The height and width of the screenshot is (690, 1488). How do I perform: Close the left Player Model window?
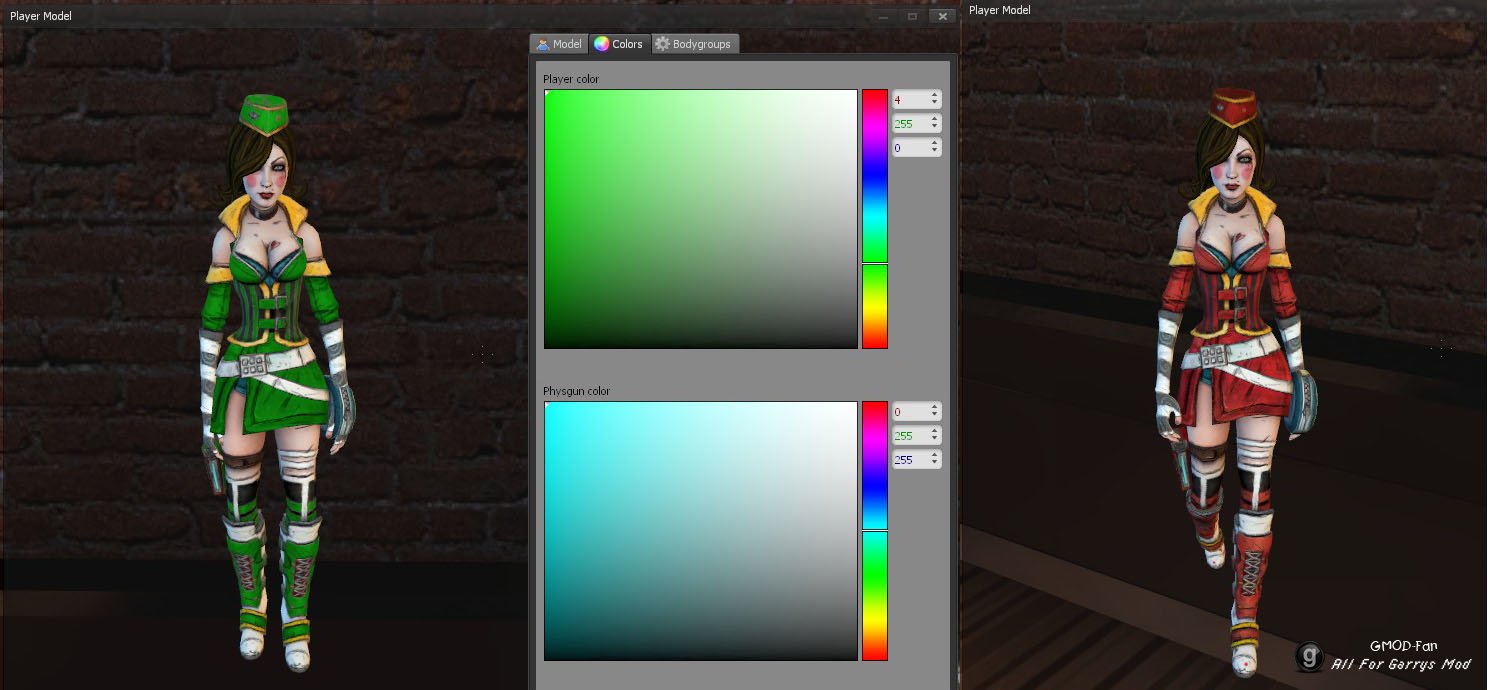942,16
